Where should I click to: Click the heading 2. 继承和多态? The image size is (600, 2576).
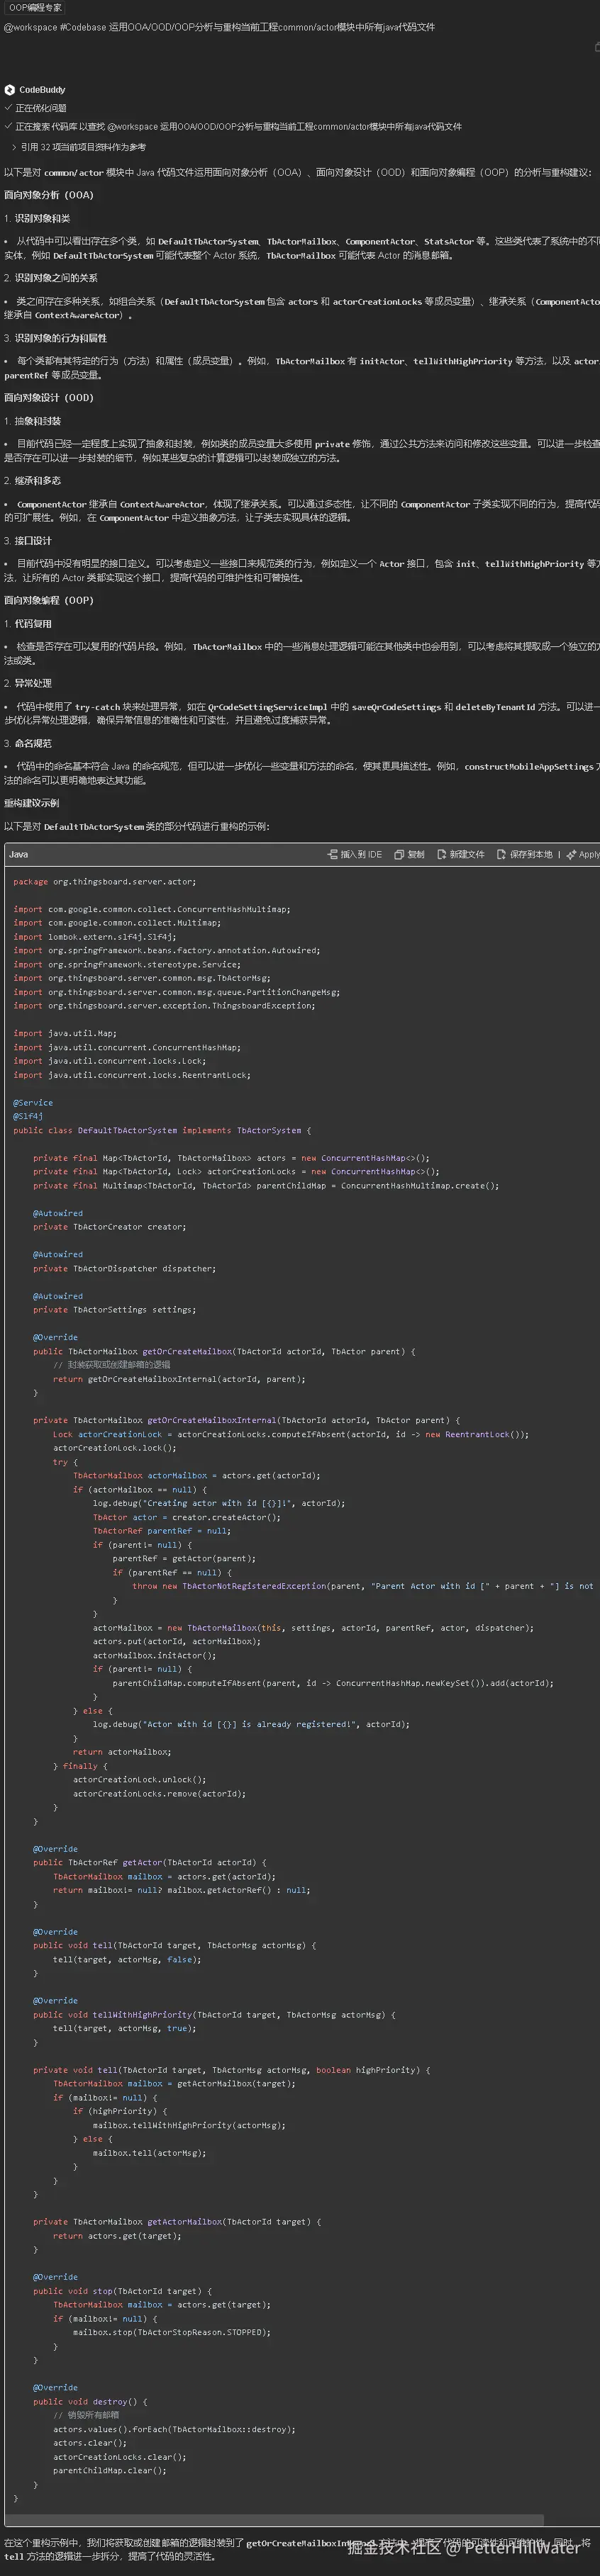click(x=32, y=480)
